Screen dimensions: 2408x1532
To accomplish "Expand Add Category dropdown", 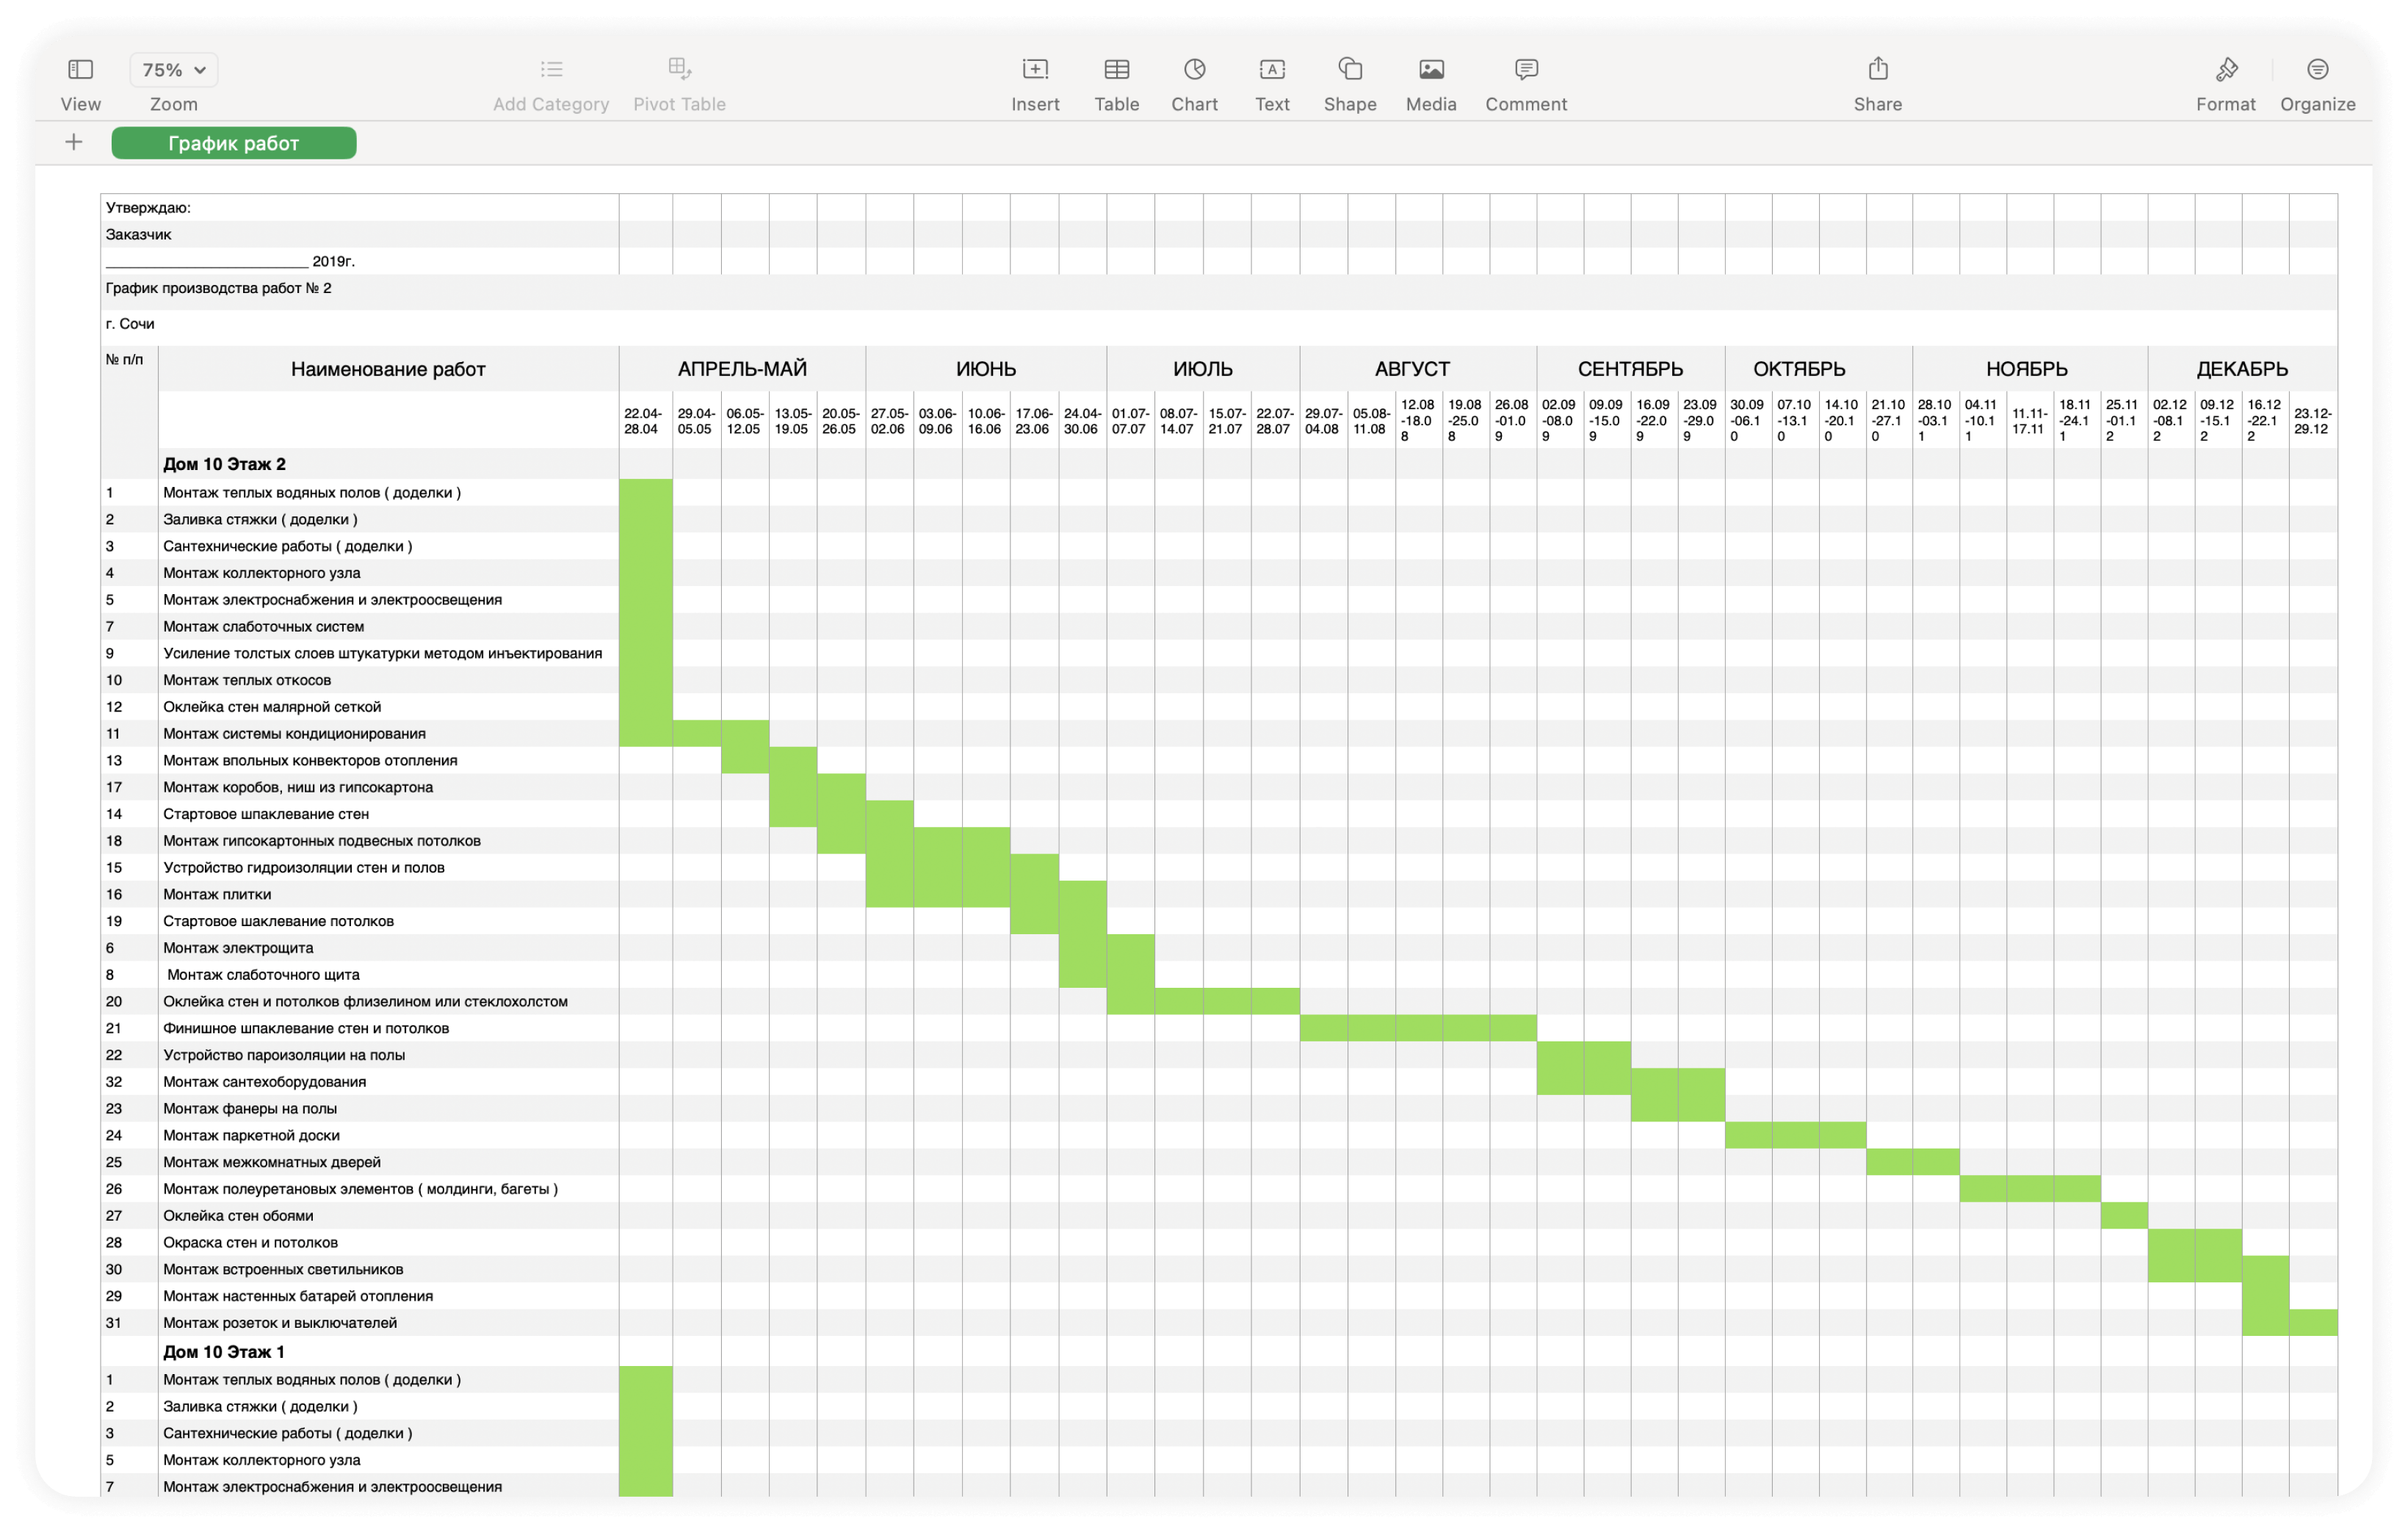I will click(x=549, y=79).
